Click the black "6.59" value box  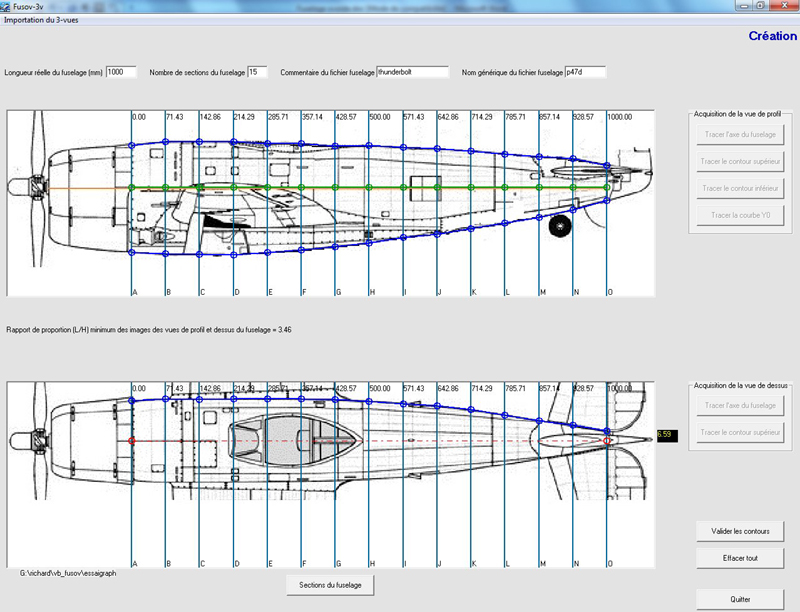pos(667,436)
